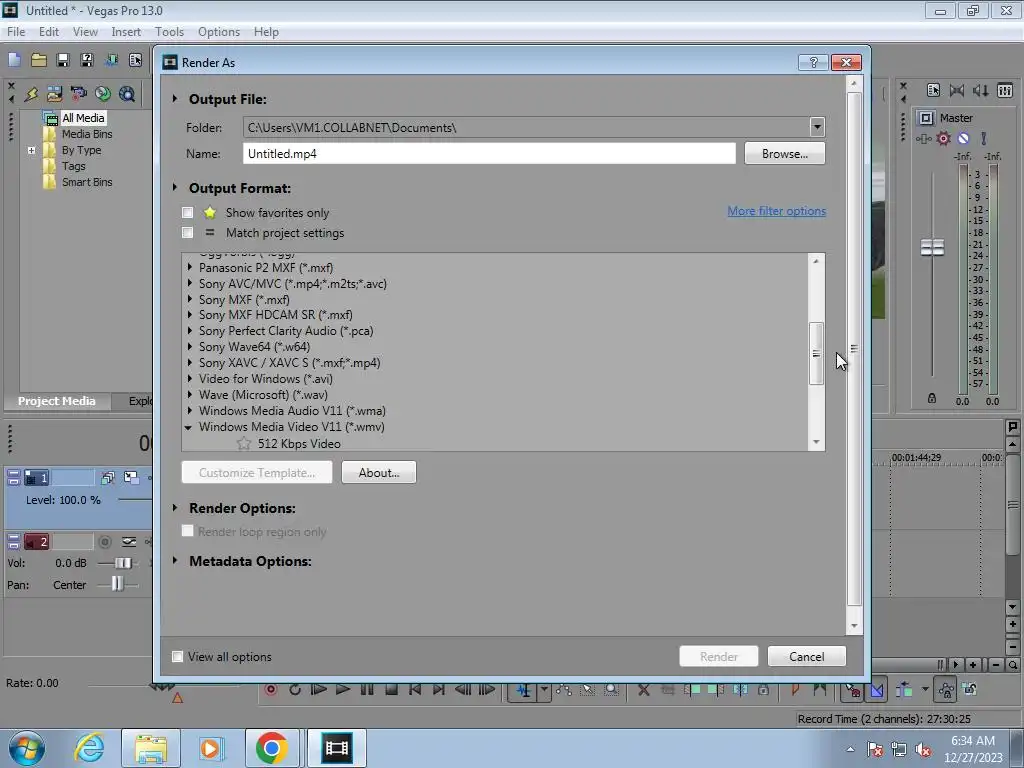Screen dimensions: 1024x768
Task: Open the edit tool selector dropdown arrow
Action: (543, 690)
